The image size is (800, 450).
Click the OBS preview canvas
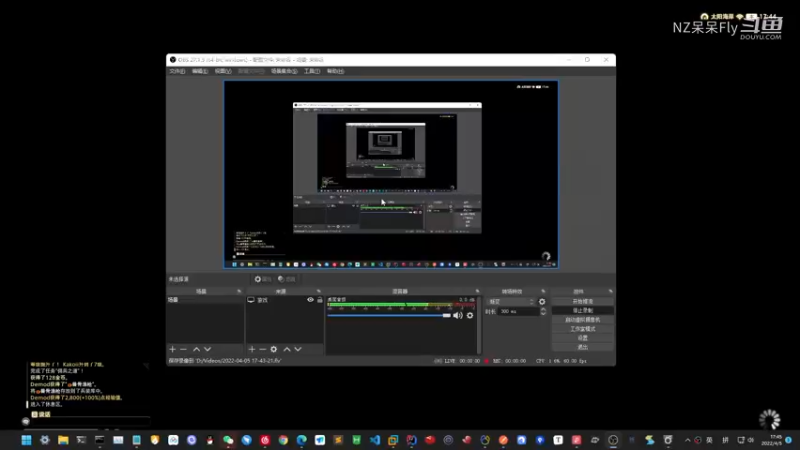391,174
